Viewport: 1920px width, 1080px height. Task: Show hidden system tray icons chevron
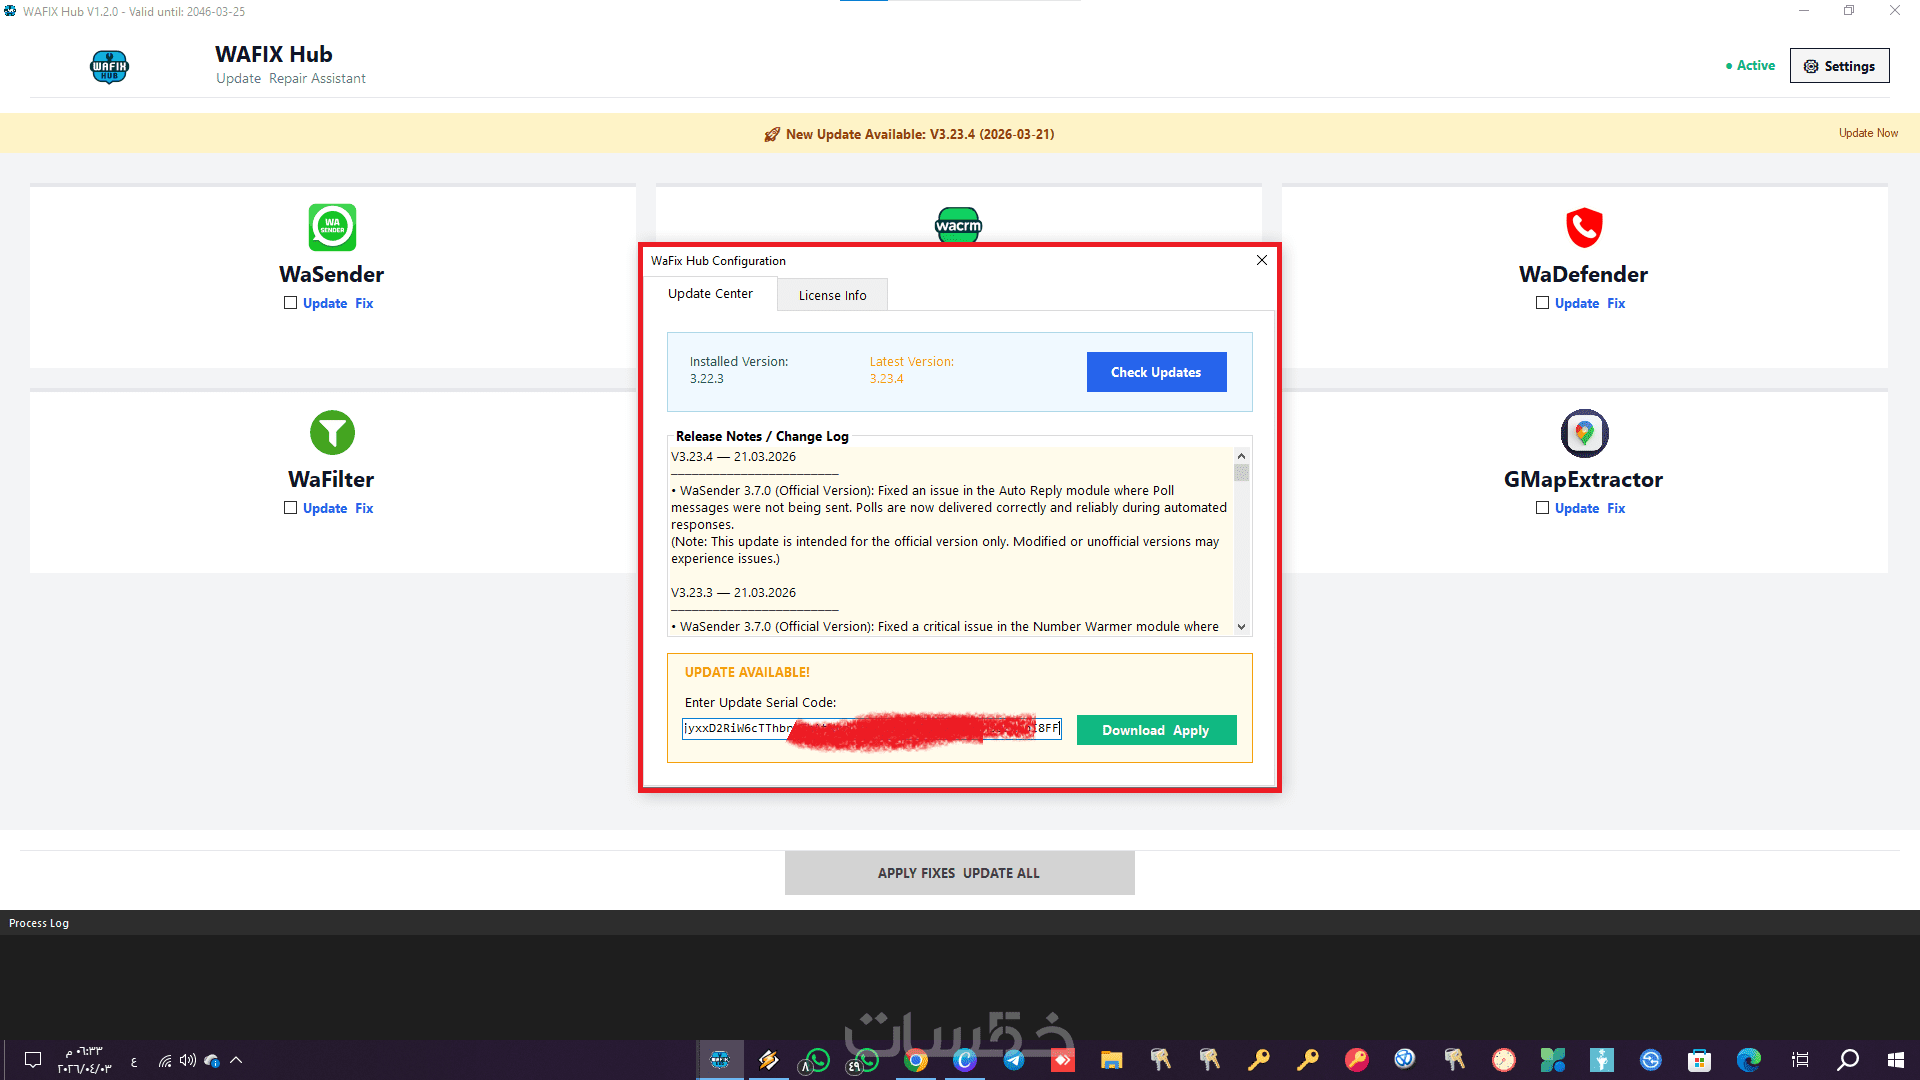pos(236,1060)
